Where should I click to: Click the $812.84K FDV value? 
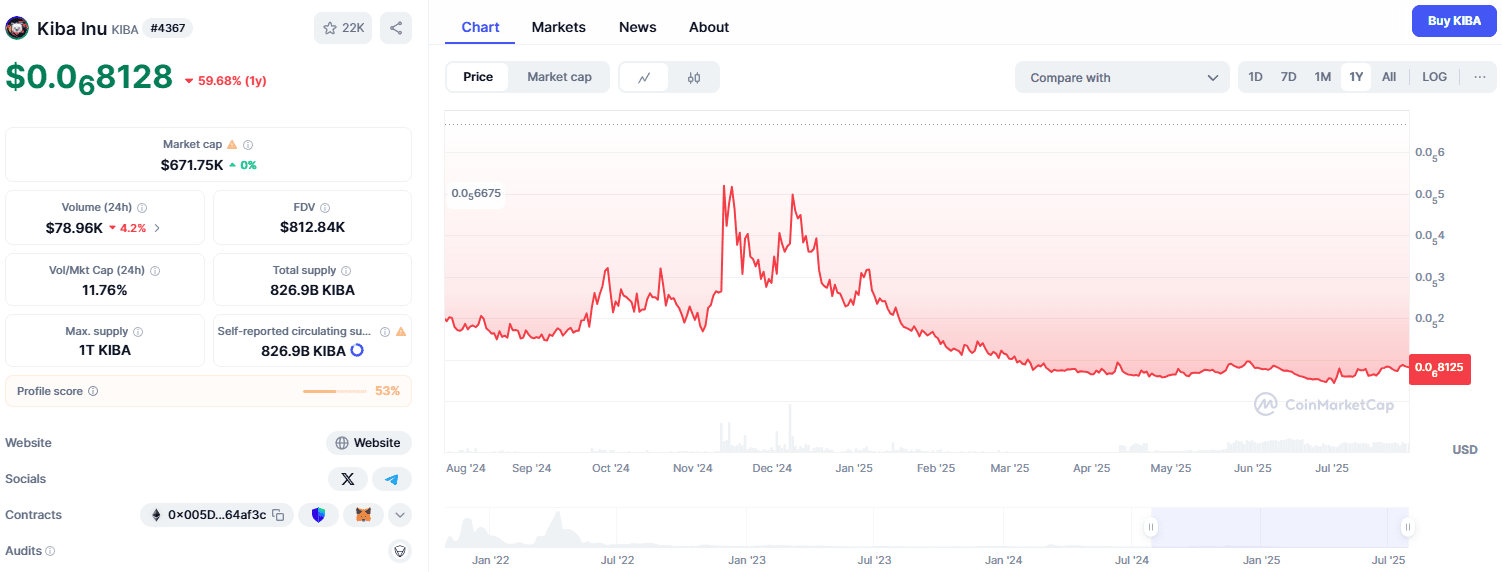coord(312,227)
